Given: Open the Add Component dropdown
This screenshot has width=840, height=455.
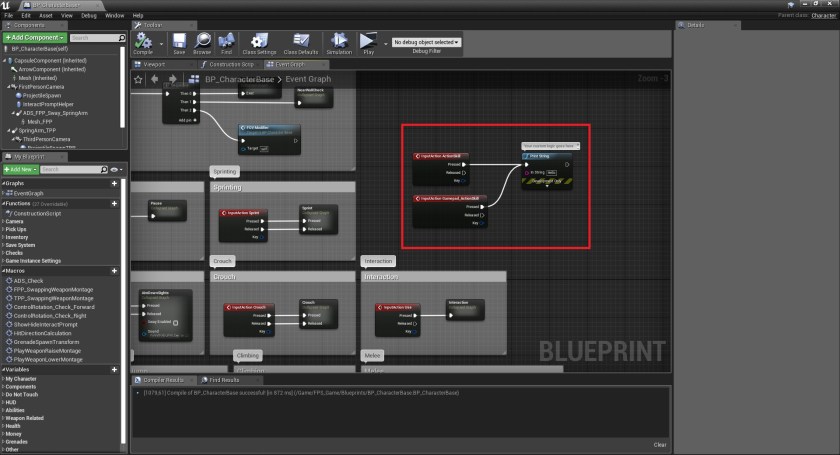Looking at the screenshot, I should pyautogui.click(x=35, y=38).
